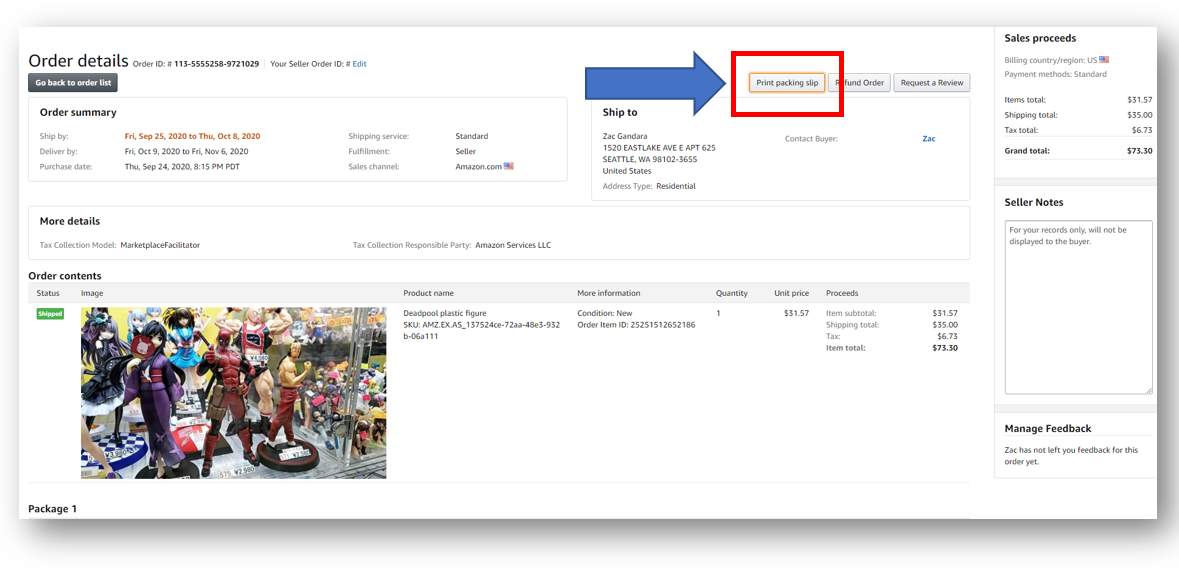Click the Print packing slip button
The height and width of the screenshot is (570, 1179).
pyautogui.click(x=787, y=83)
